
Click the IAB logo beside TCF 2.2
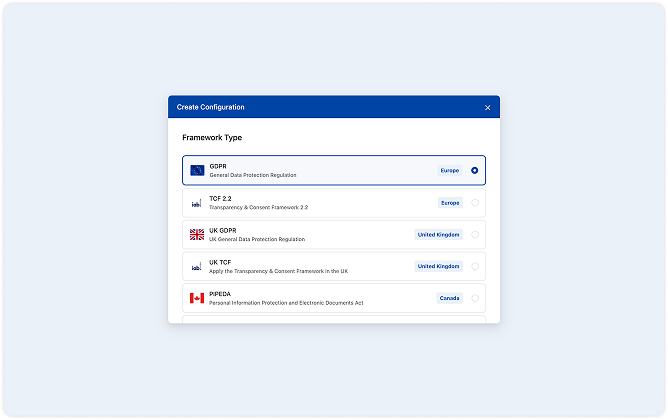pos(197,203)
